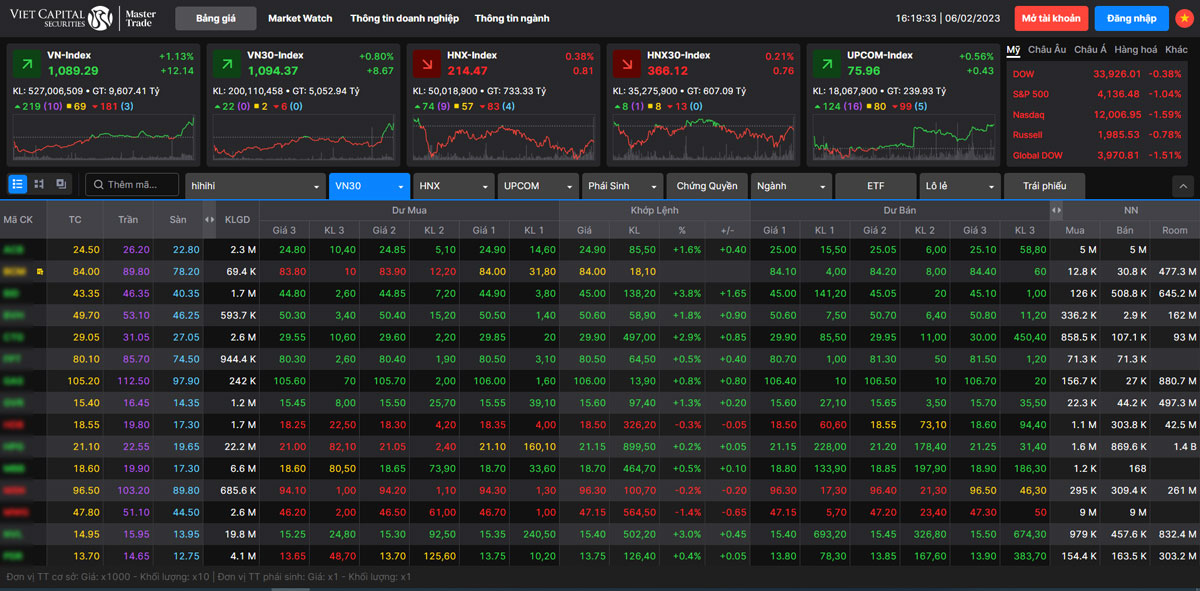Click the stacked windows layout icon
The width and height of the screenshot is (1200, 591).
[61, 184]
